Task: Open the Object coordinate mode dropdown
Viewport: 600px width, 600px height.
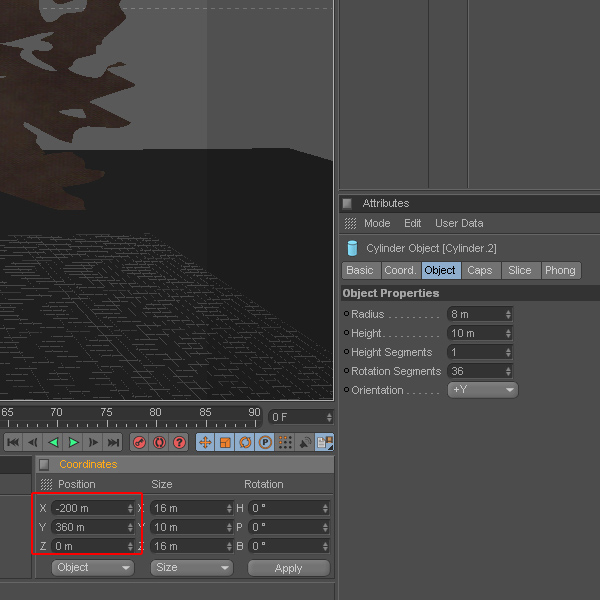Action: (x=93, y=568)
